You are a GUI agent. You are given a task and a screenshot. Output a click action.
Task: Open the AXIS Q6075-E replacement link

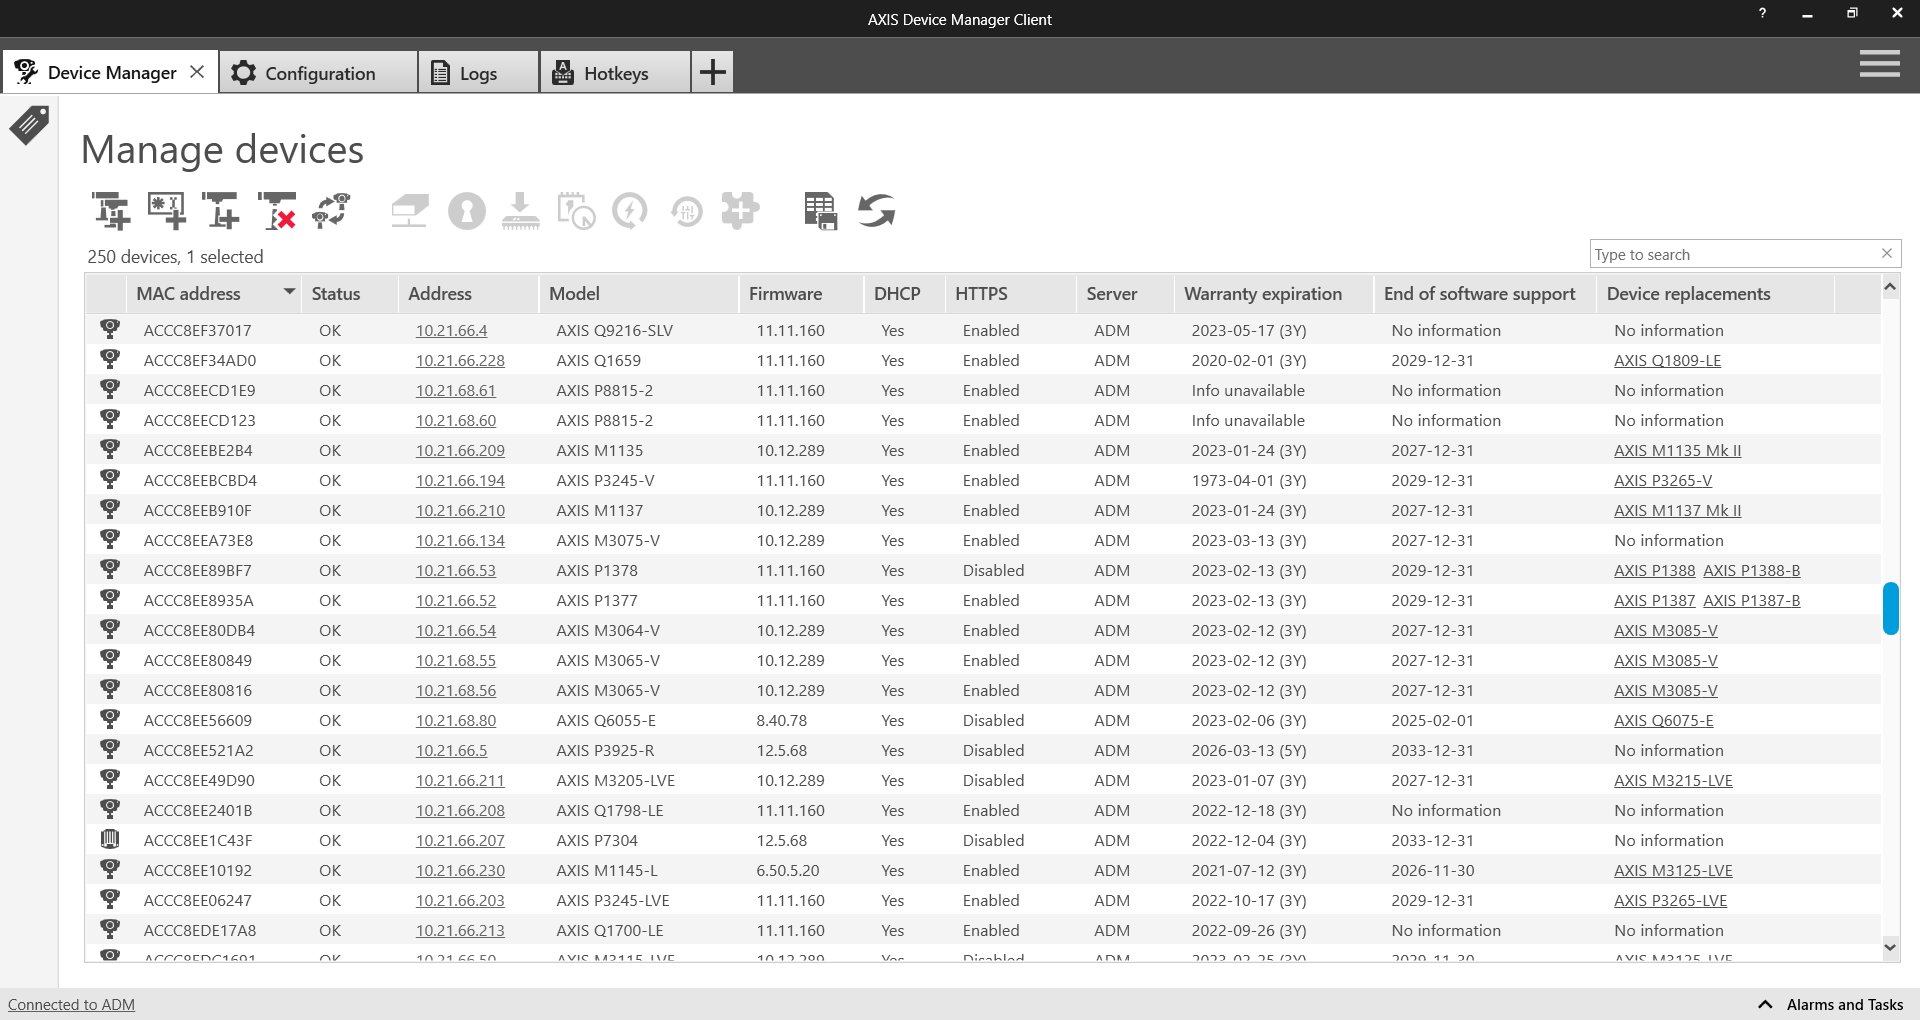tap(1663, 720)
